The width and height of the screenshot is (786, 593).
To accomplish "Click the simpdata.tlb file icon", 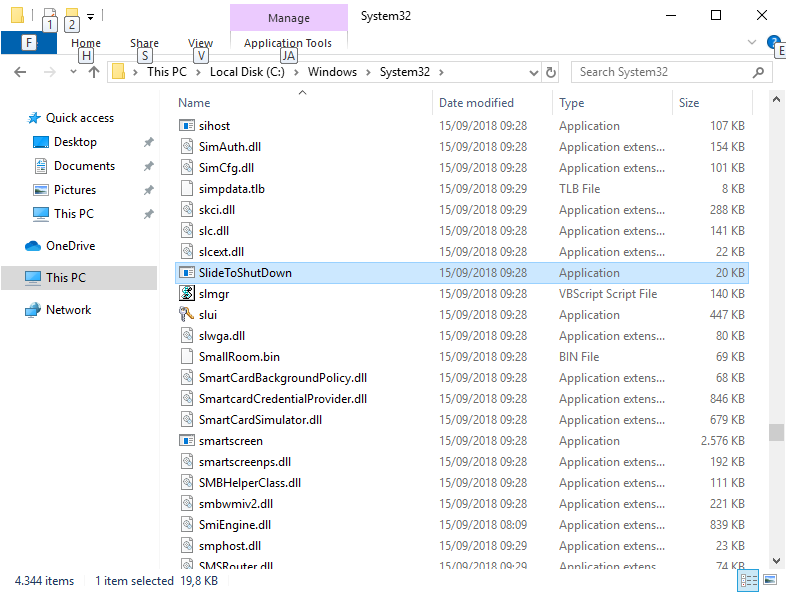I will [186, 188].
